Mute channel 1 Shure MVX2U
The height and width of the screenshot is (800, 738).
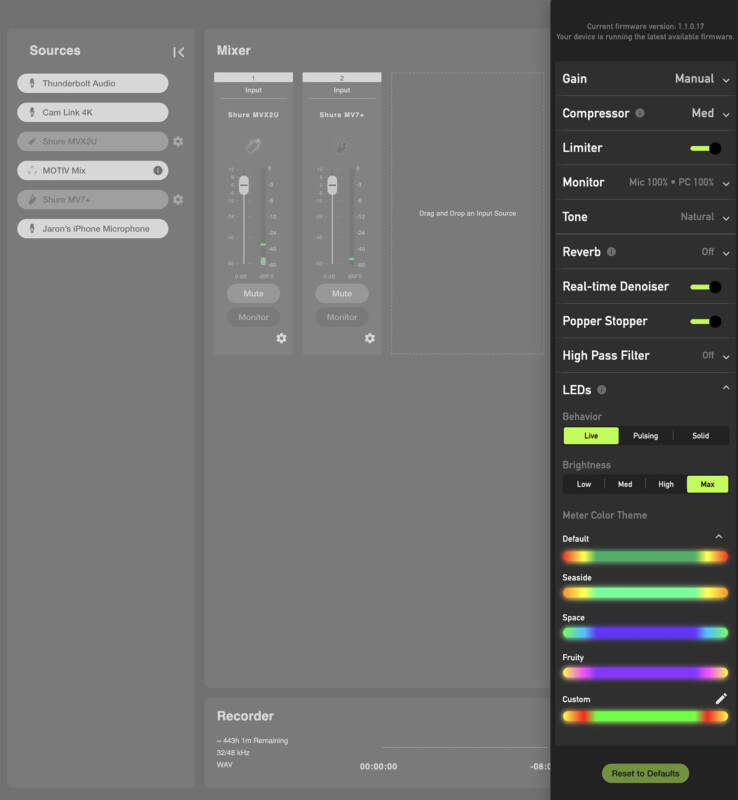click(253, 293)
